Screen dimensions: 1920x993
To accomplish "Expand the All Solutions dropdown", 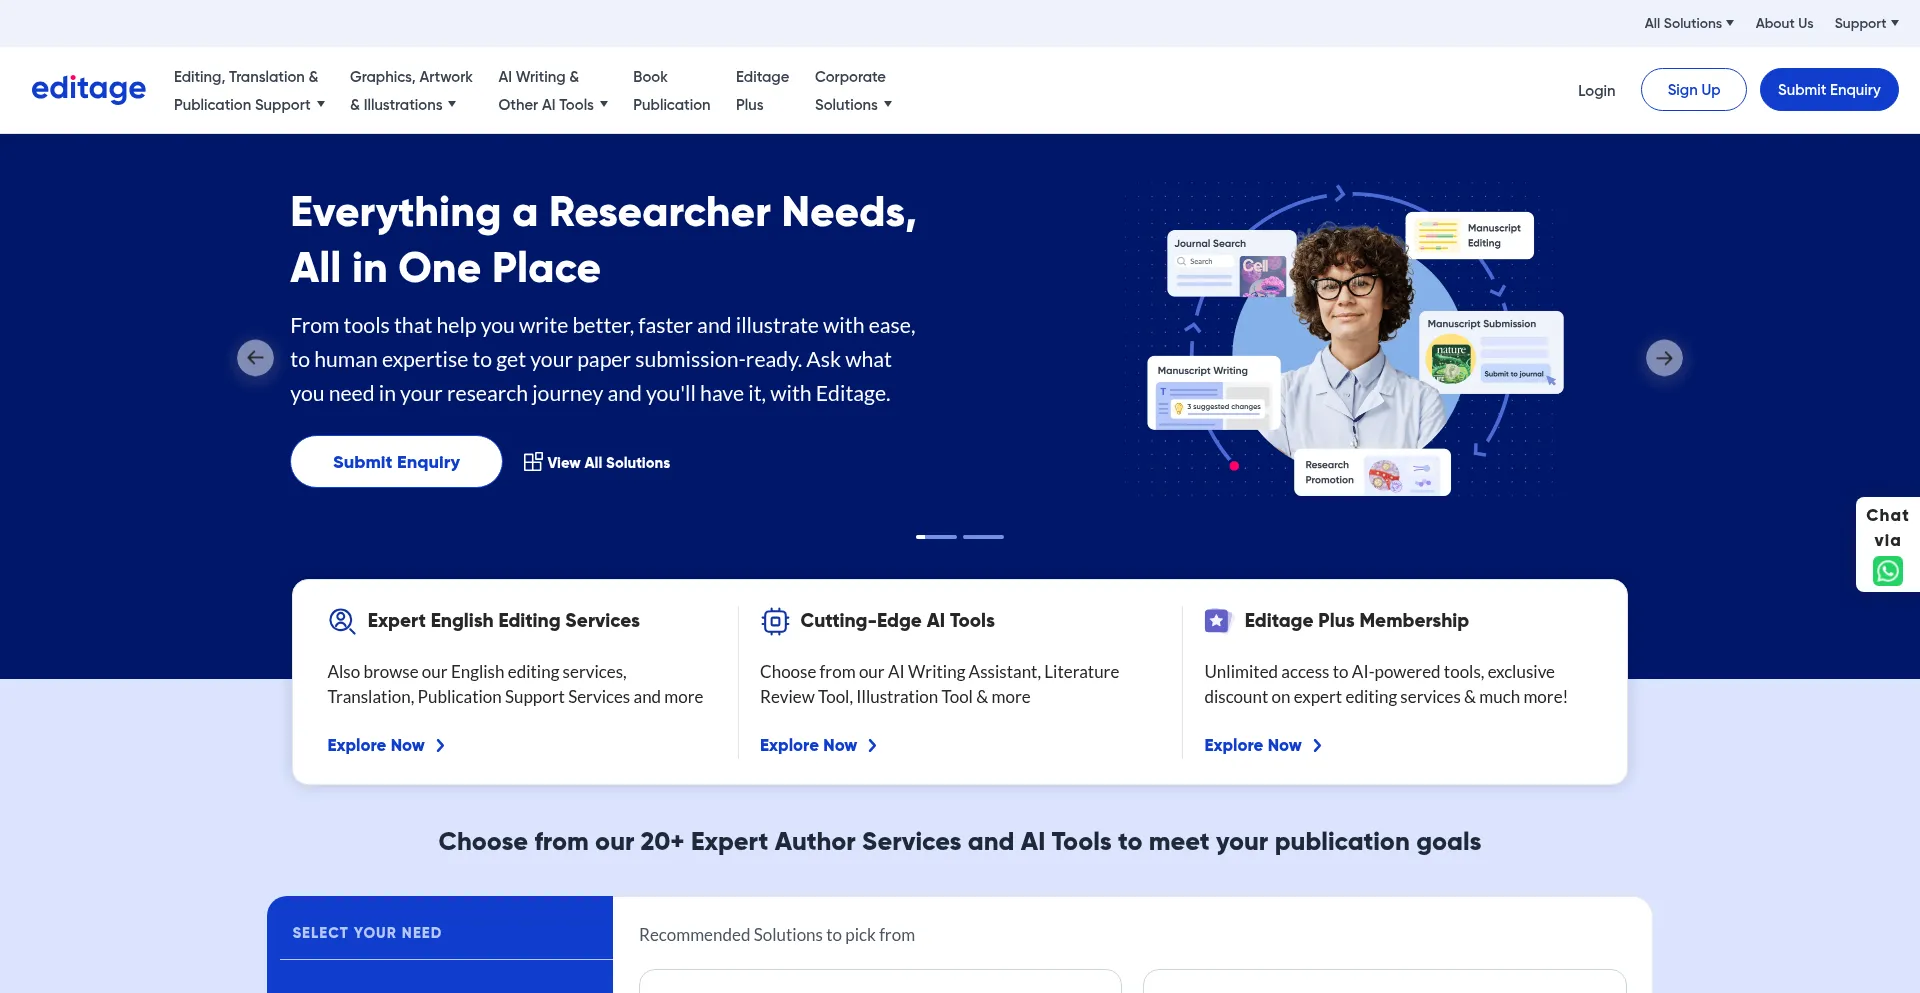I will click(1689, 23).
